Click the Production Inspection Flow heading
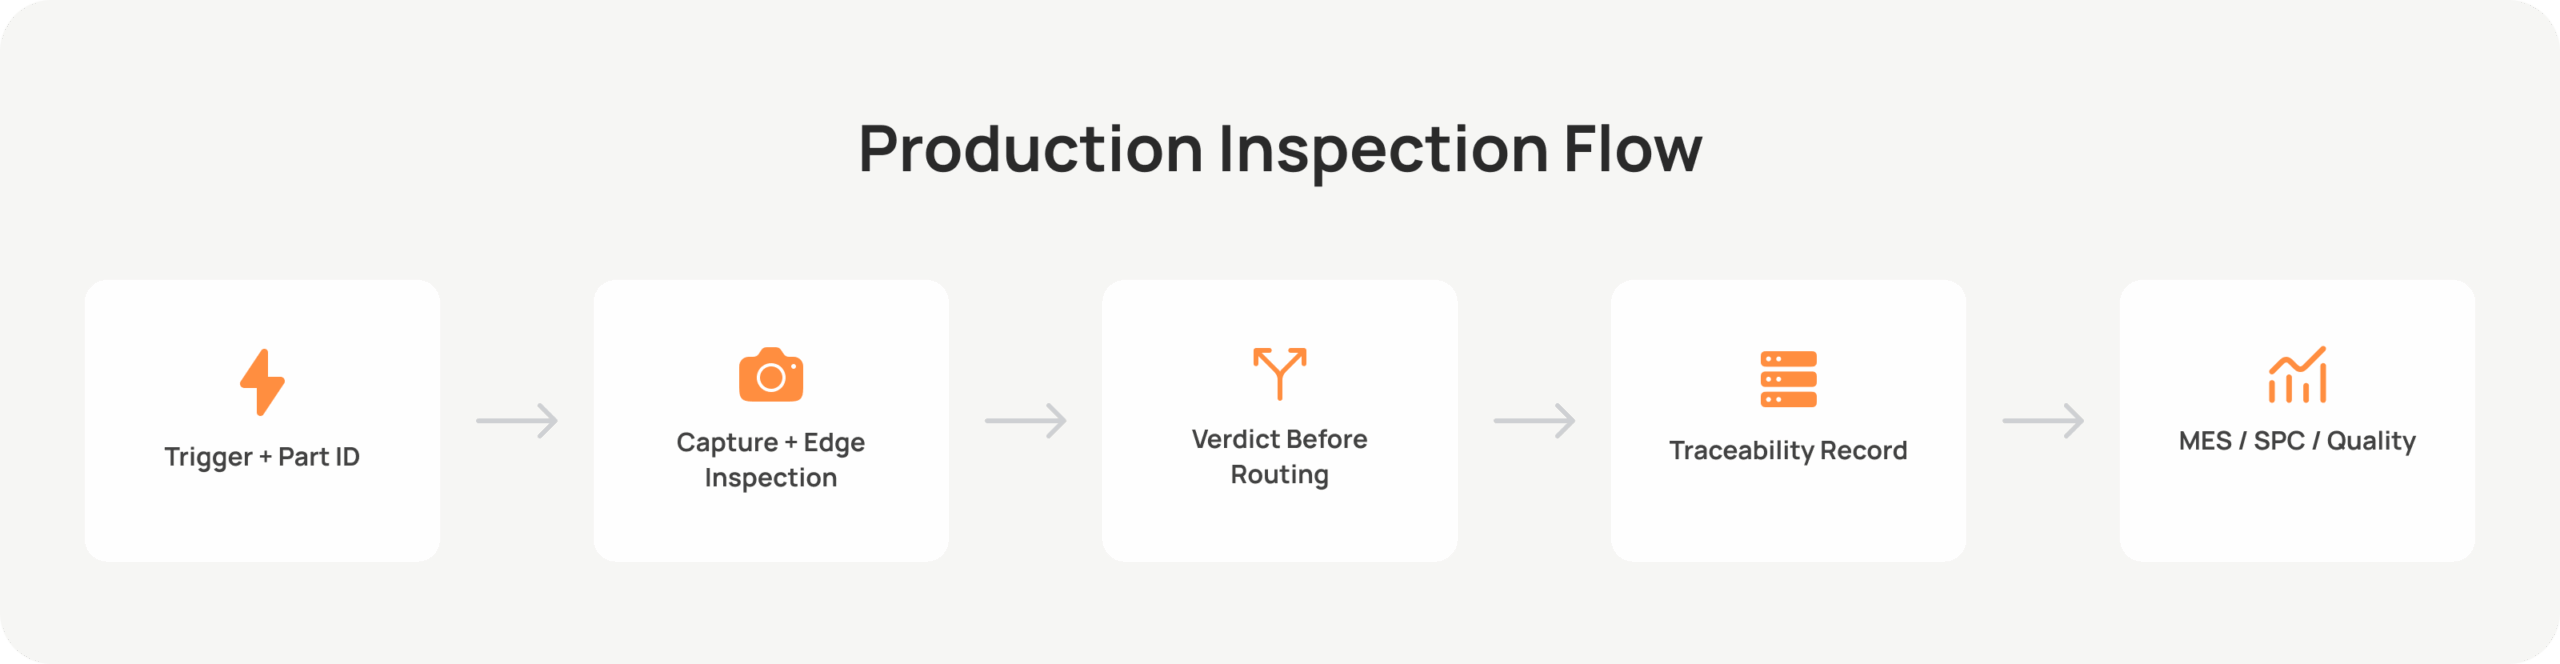Image resolution: width=2560 pixels, height=664 pixels. (1280, 150)
